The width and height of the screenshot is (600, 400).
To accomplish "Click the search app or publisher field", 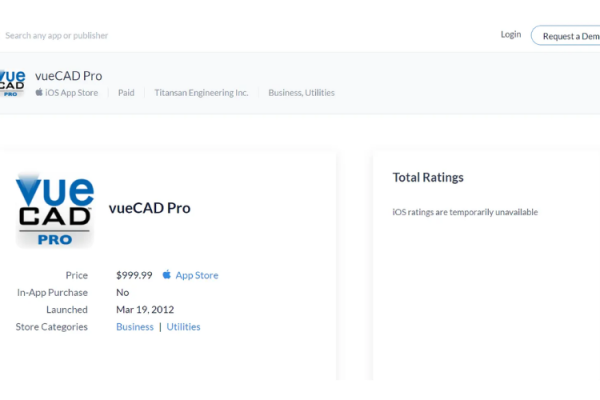I will pos(57,36).
